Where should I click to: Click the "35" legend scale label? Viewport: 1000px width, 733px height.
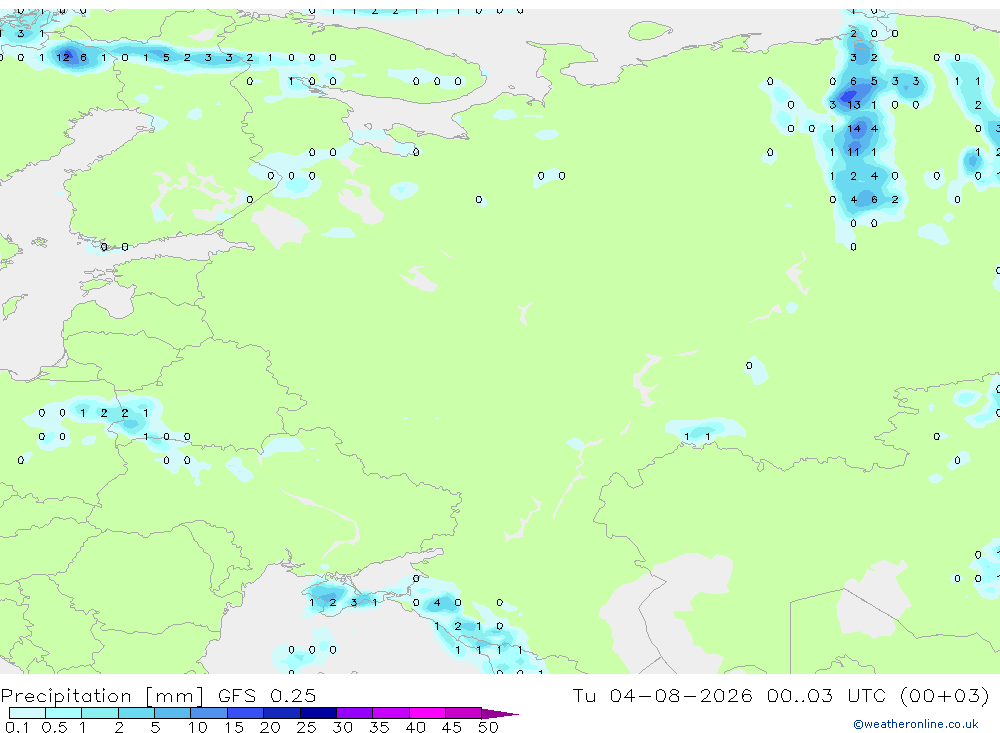click(x=379, y=727)
